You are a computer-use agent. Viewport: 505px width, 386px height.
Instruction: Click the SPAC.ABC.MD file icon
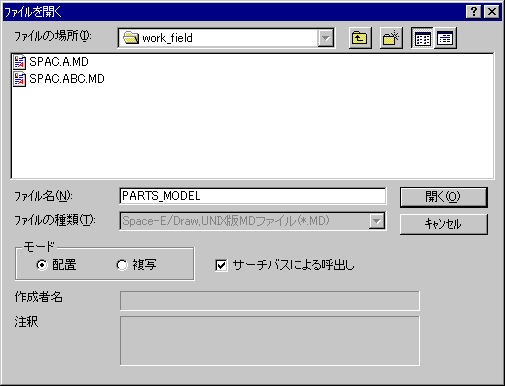point(19,79)
